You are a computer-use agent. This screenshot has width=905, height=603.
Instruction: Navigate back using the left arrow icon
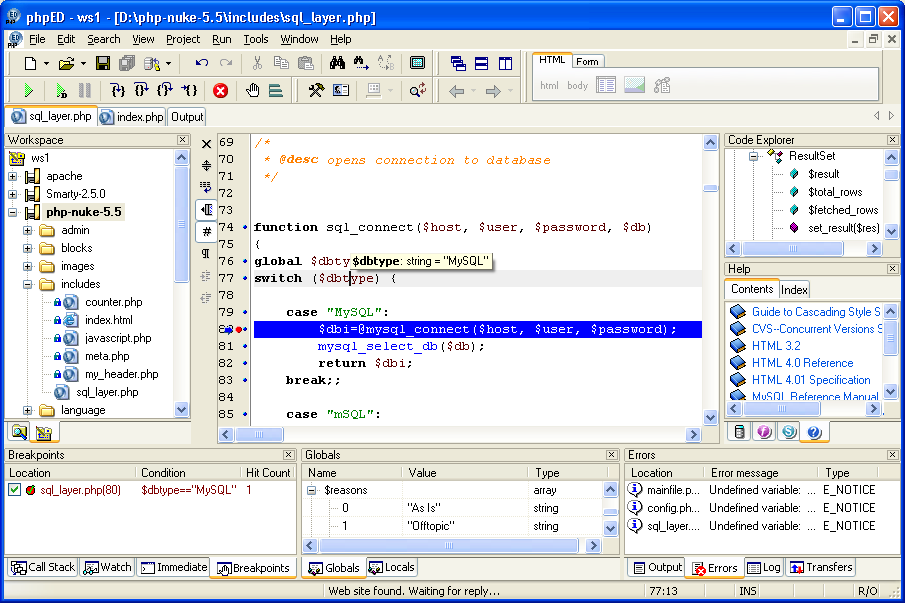[456, 90]
